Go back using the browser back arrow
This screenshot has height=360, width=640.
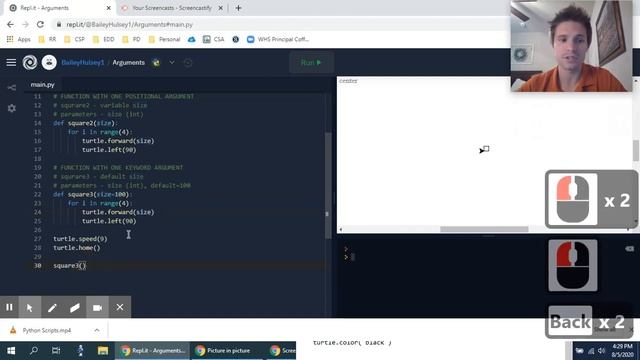click(x=10, y=24)
